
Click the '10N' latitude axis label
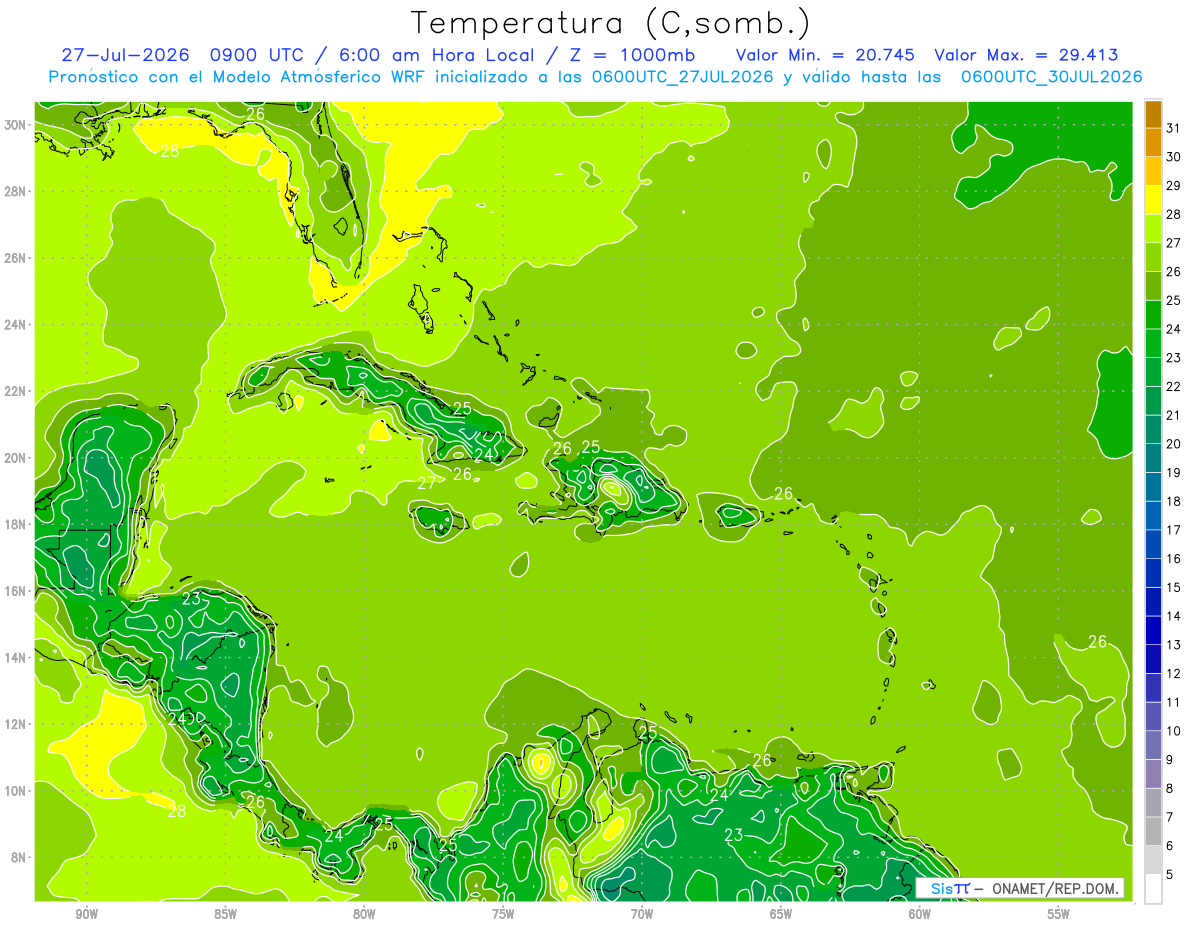tap(14, 790)
